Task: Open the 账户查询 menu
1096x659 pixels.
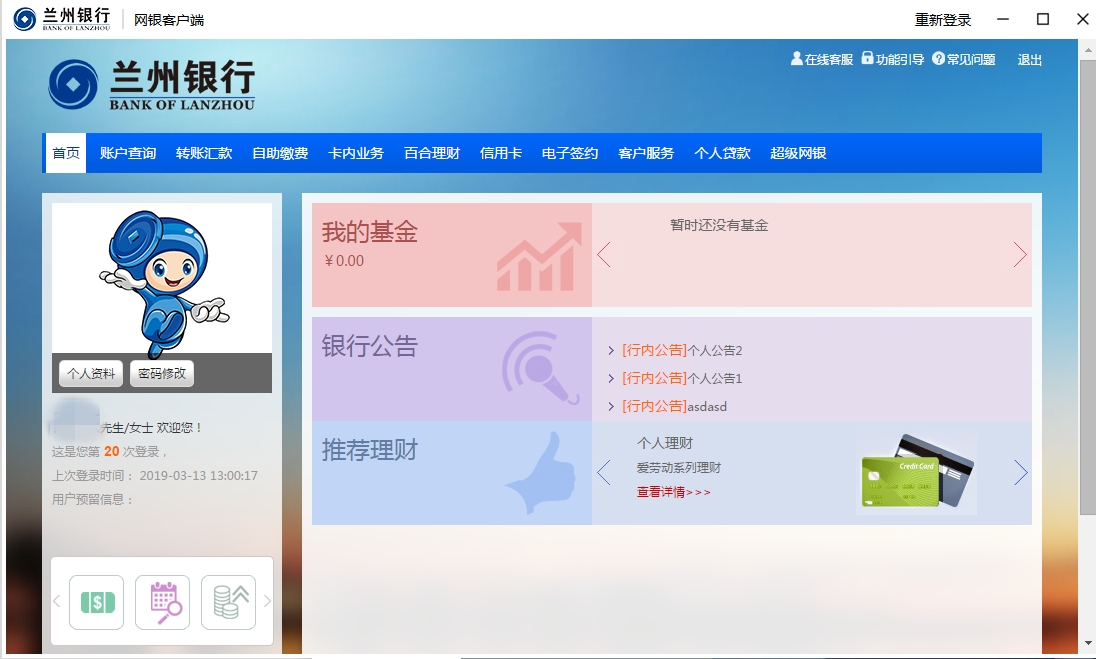Action: click(128, 153)
